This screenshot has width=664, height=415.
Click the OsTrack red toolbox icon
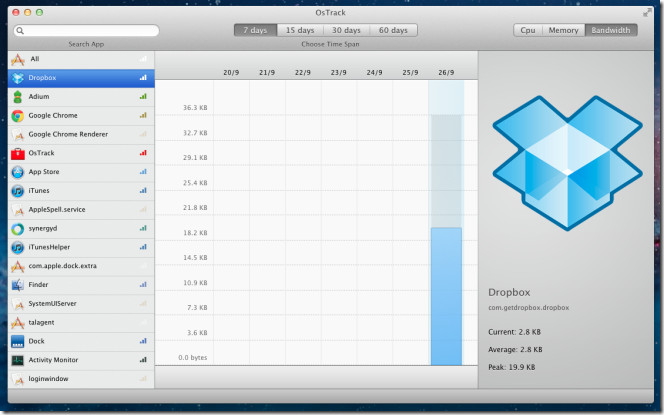pos(17,153)
